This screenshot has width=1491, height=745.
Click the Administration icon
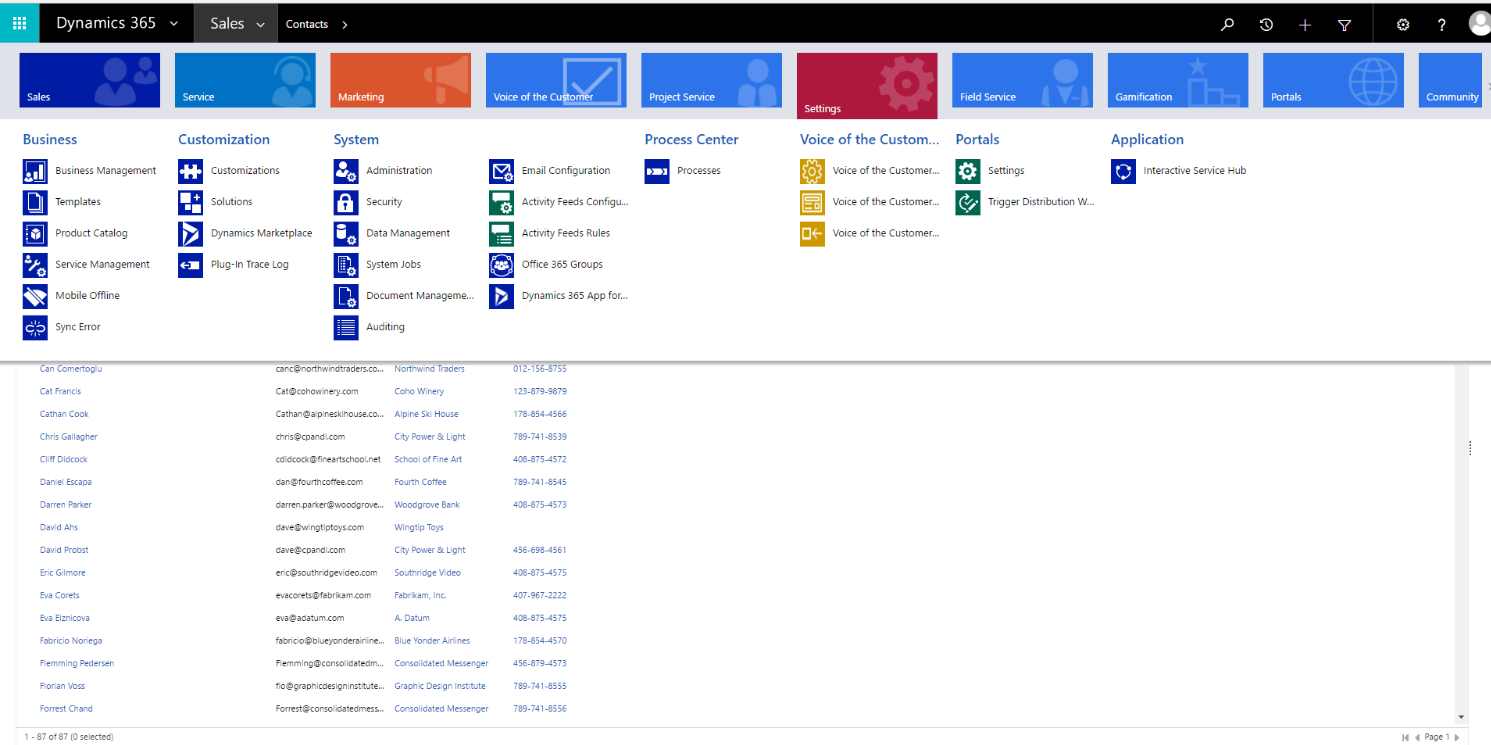[346, 171]
